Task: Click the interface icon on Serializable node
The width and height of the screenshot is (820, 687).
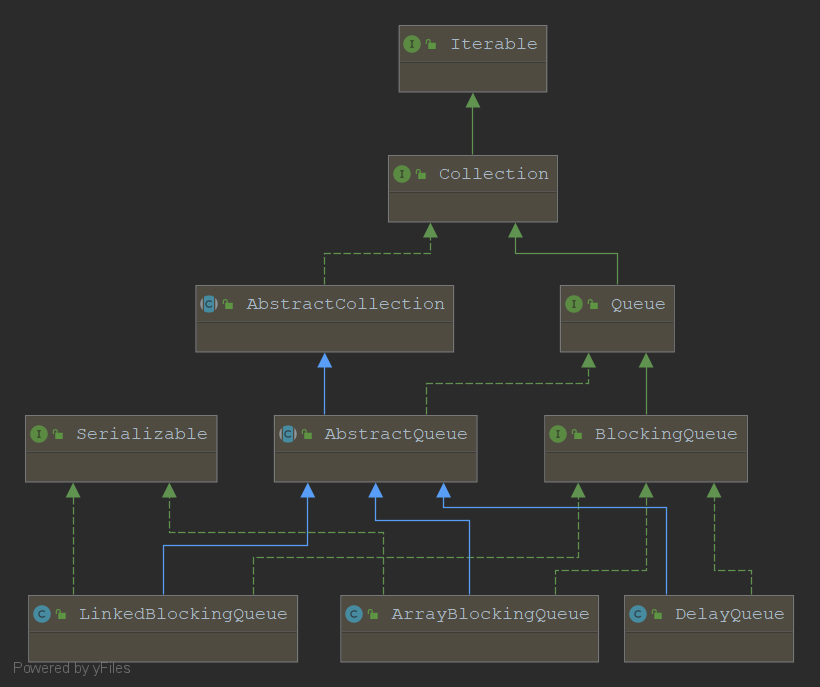Action: pos(39,434)
